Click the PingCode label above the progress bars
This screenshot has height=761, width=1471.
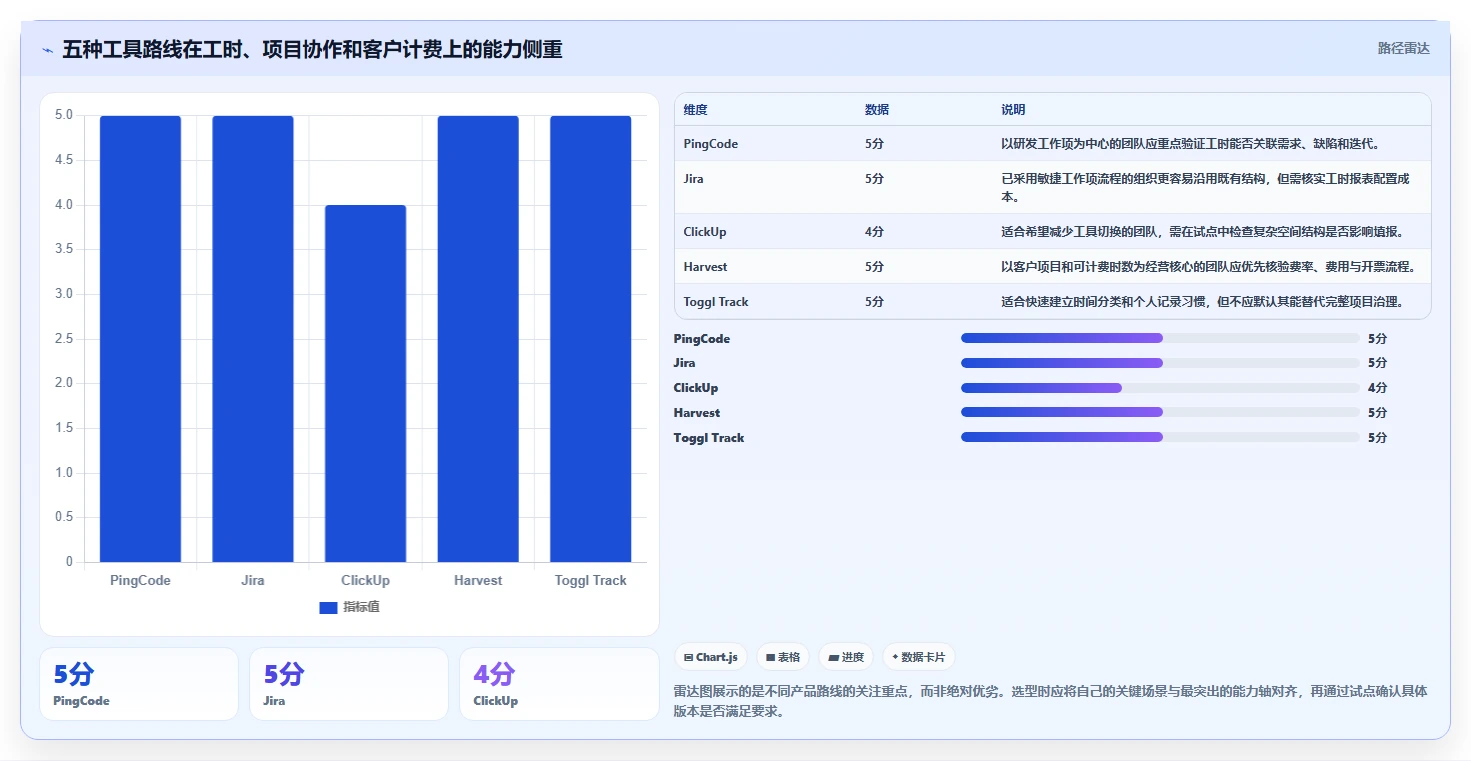pos(702,339)
